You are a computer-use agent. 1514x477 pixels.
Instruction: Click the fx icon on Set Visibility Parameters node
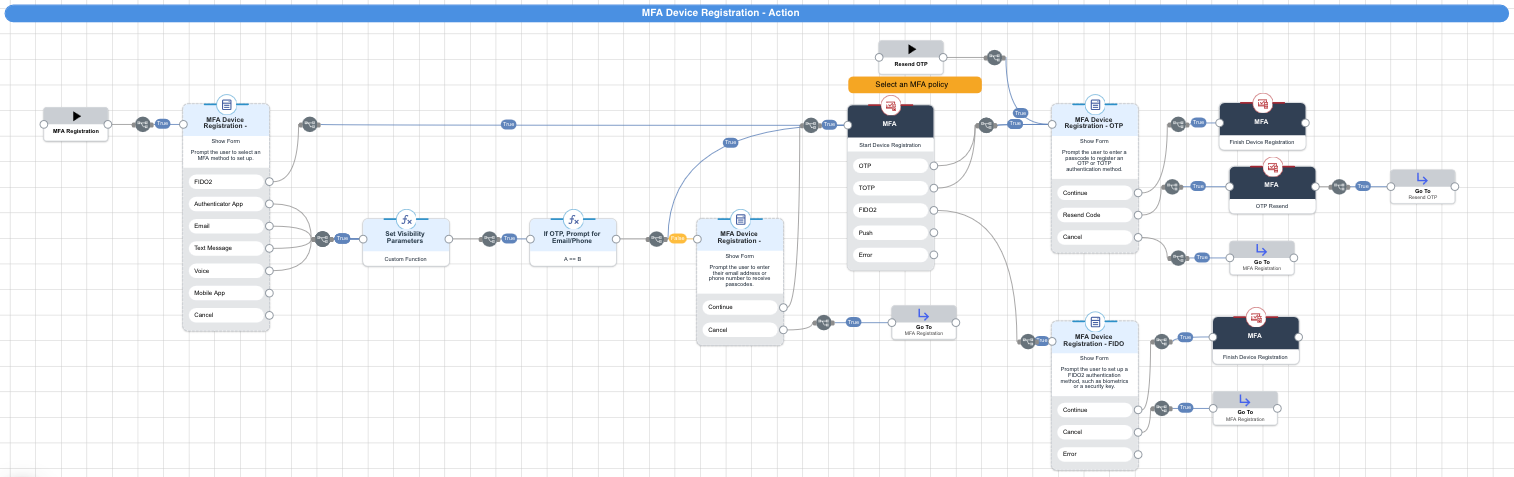(x=406, y=220)
